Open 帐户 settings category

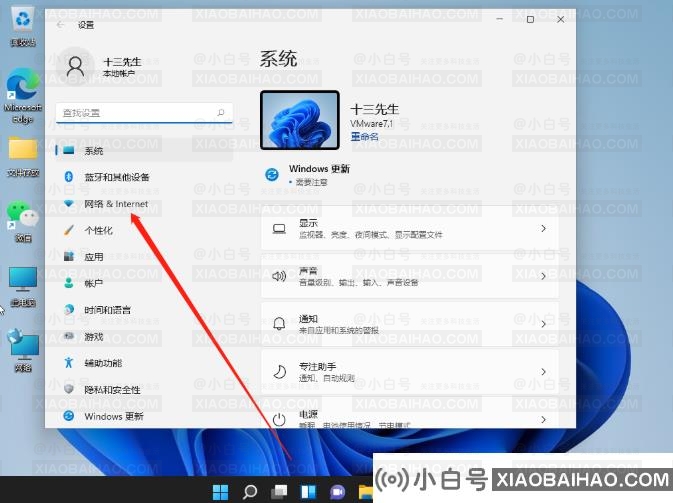(x=144, y=283)
